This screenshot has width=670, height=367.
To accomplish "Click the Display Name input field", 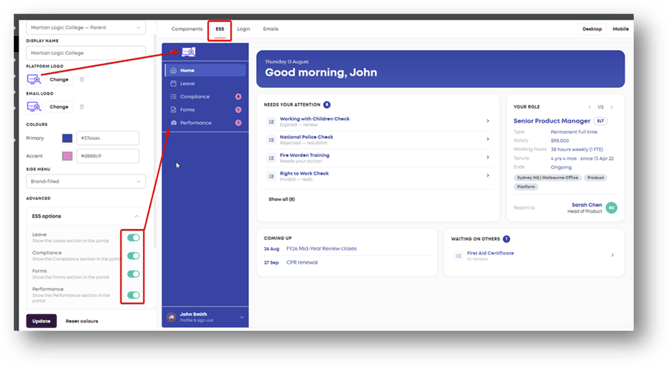I will click(85, 53).
